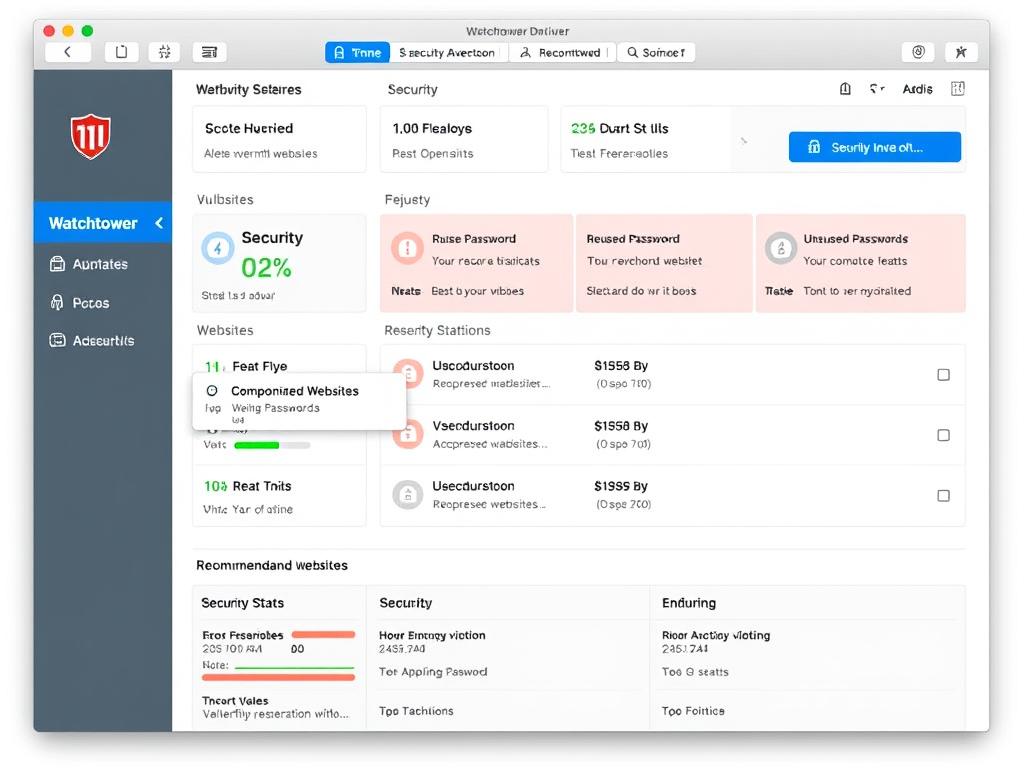The image size is (1024, 768).
Task: Tick the checkbox for Vsecdurstoon row
Action: (x=943, y=435)
